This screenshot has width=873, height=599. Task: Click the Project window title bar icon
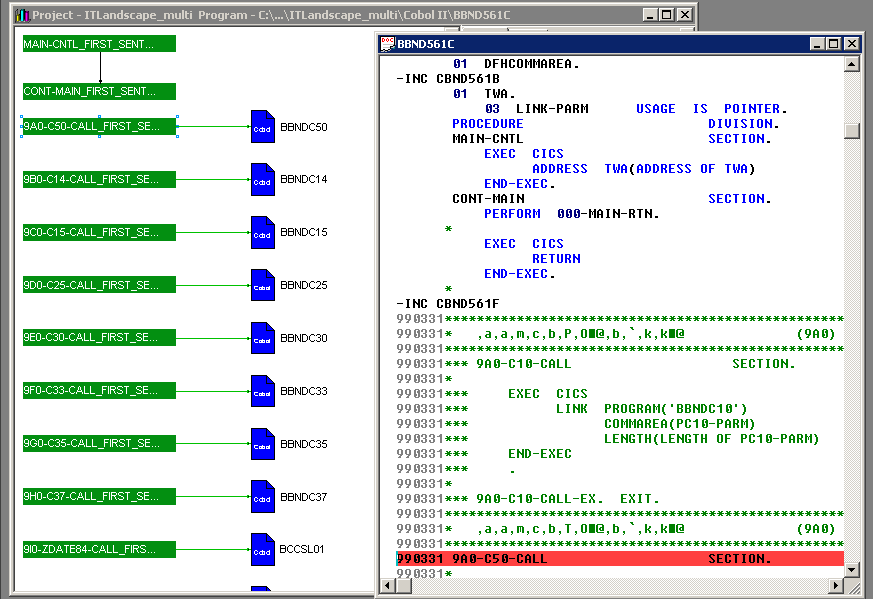[23, 15]
